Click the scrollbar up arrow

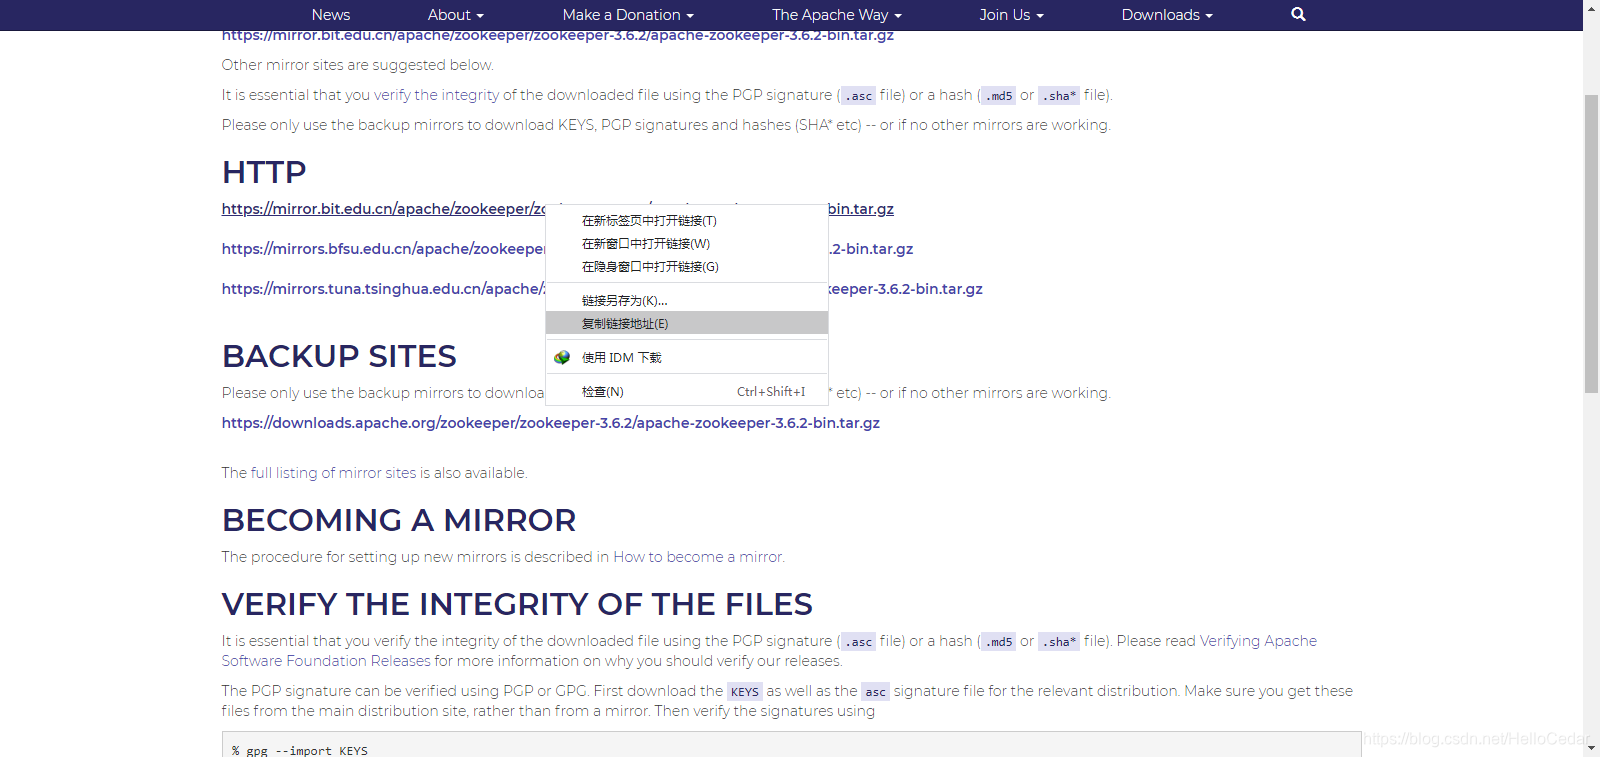click(1591, 7)
